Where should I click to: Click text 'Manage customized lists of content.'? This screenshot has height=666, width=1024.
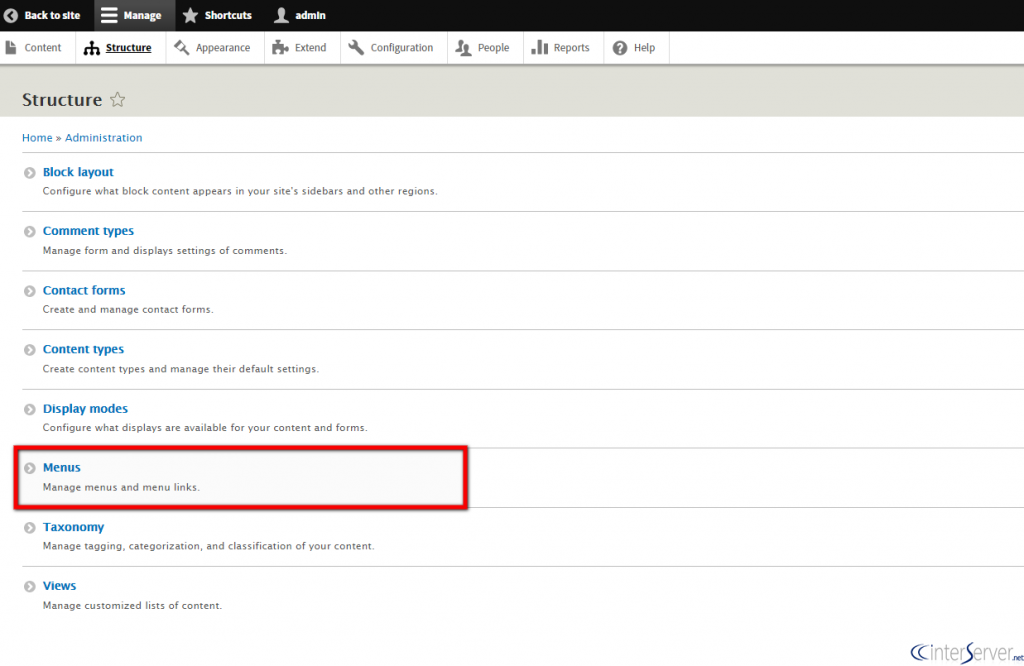(133, 605)
